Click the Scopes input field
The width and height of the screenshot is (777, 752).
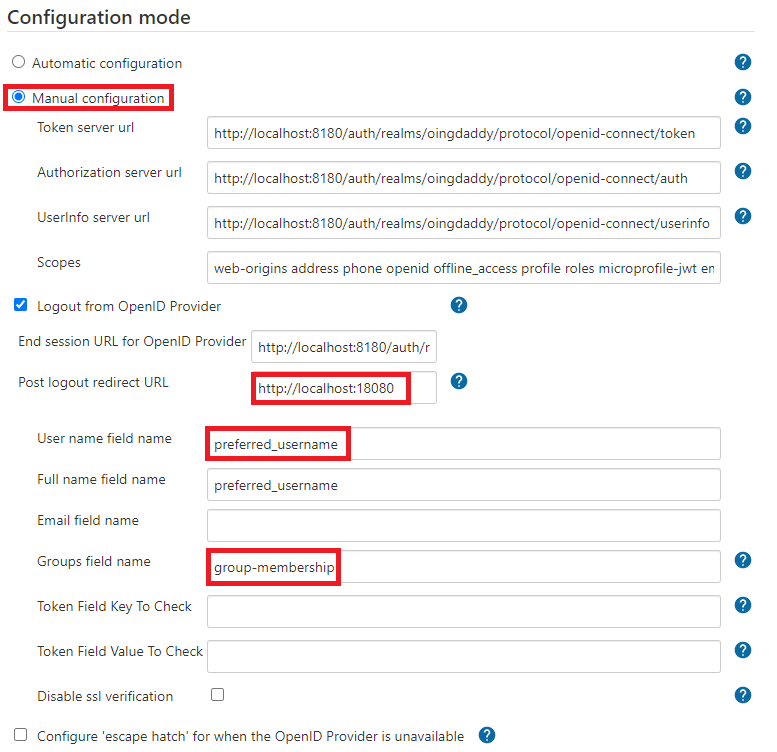point(463,268)
